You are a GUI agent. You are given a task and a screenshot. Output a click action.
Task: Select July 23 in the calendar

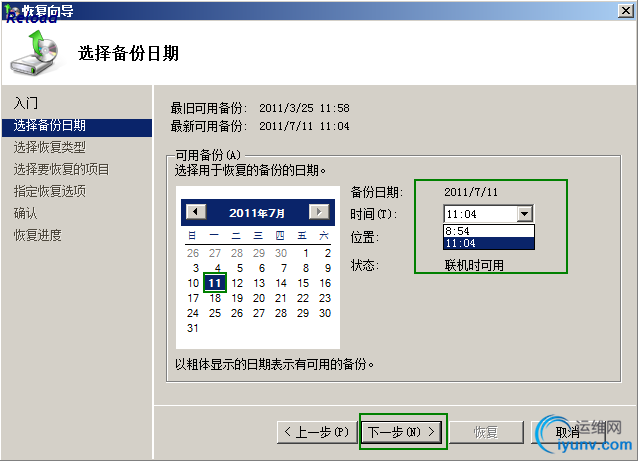coord(325,298)
